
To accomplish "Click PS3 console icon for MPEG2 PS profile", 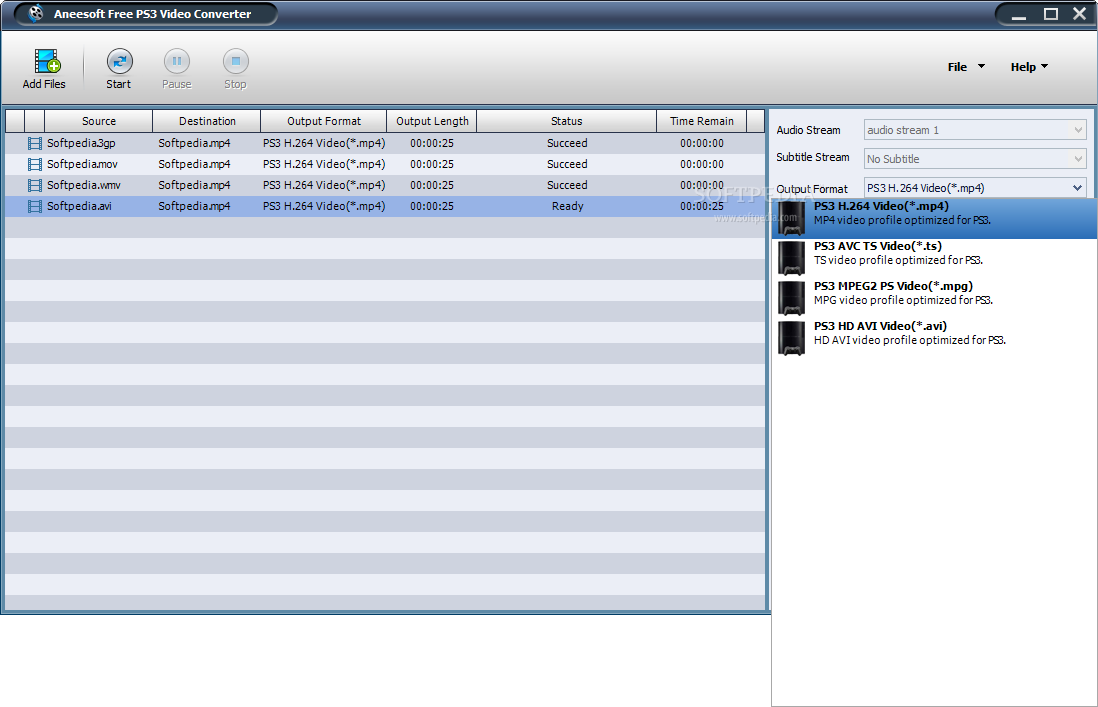I will pos(791,298).
